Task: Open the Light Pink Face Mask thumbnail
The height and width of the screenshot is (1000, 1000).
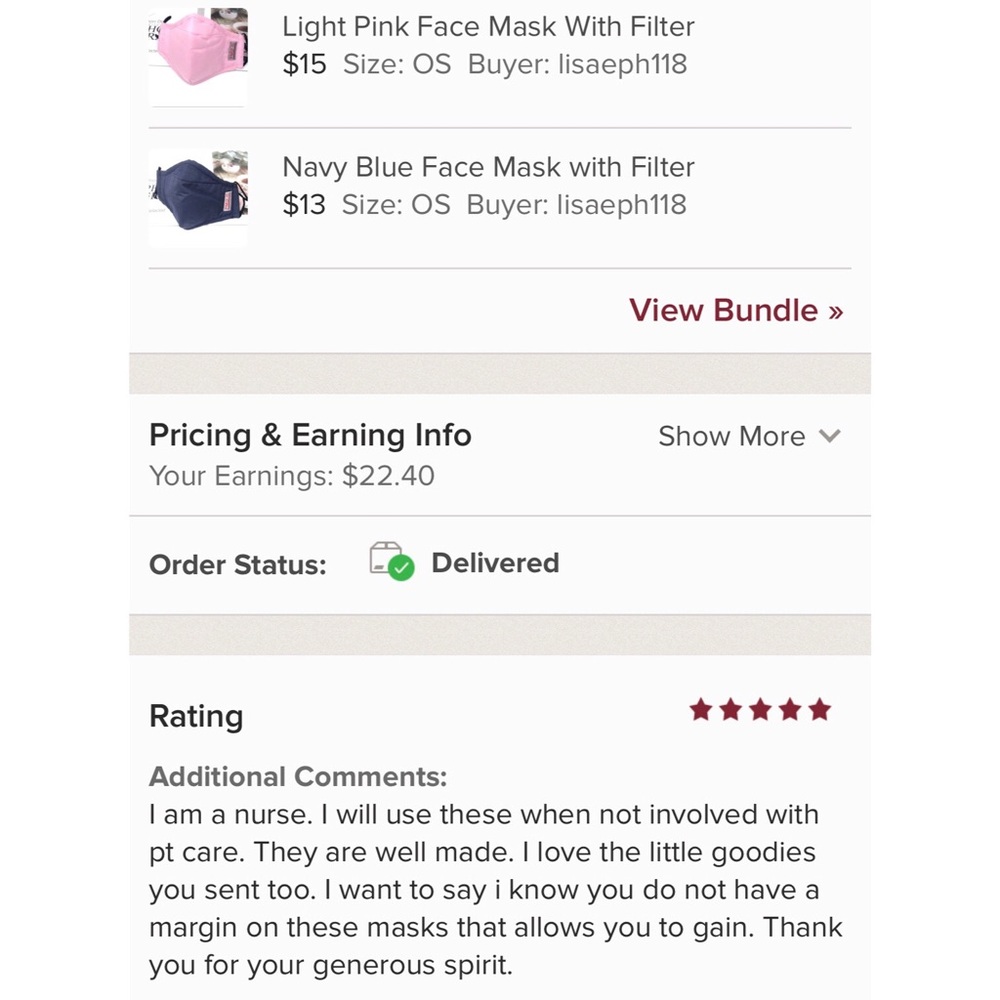Action: click(198, 55)
